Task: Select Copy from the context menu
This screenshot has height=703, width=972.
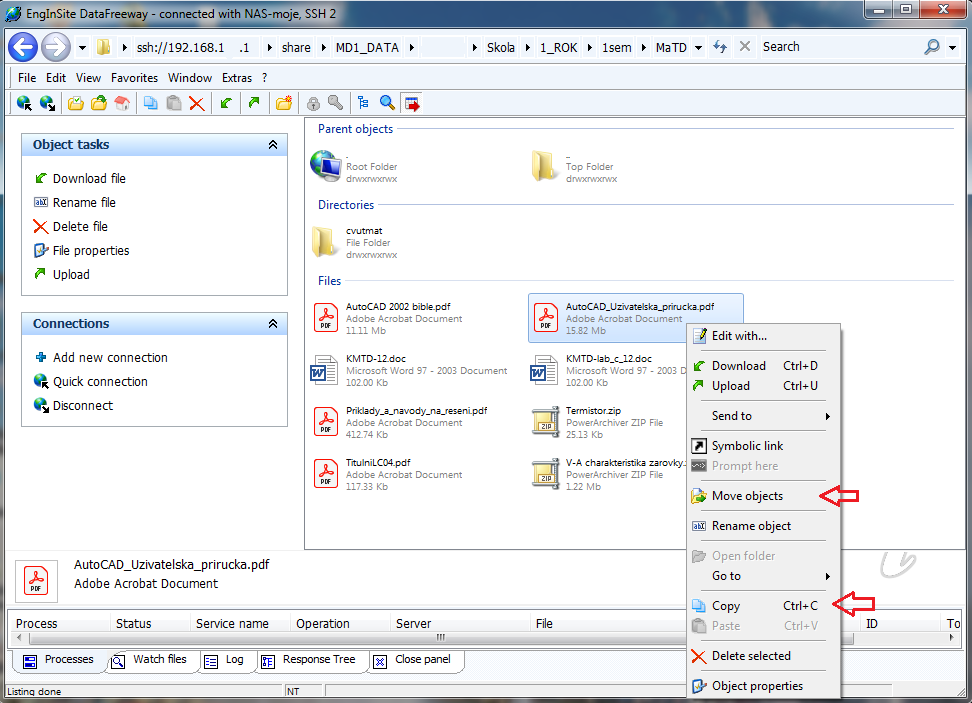Action: point(726,606)
